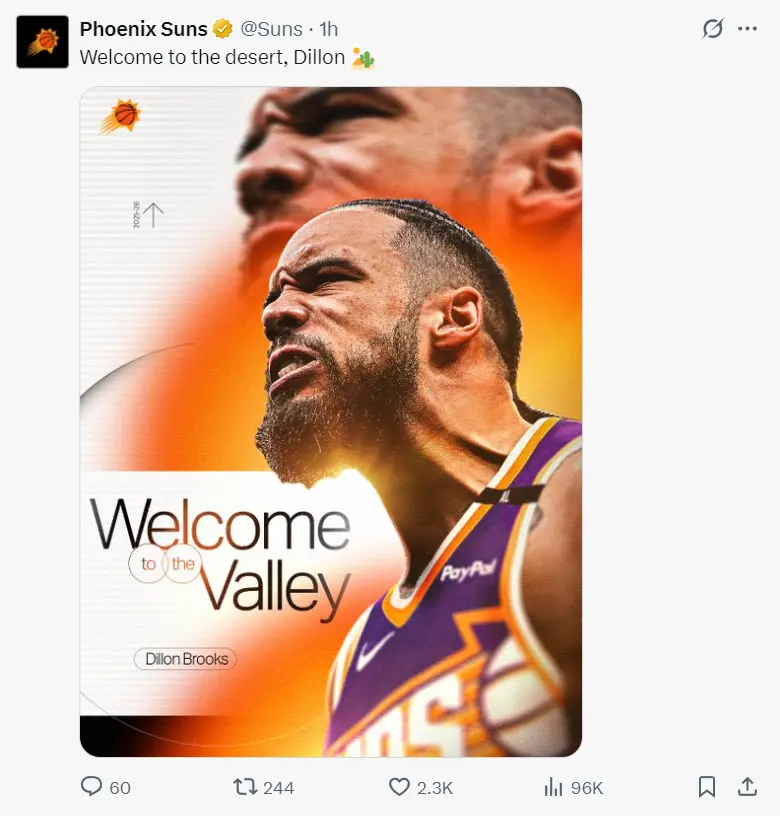780x816 pixels.
Task: Repost using the retweet arrows icon
Action: [x=245, y=786]
